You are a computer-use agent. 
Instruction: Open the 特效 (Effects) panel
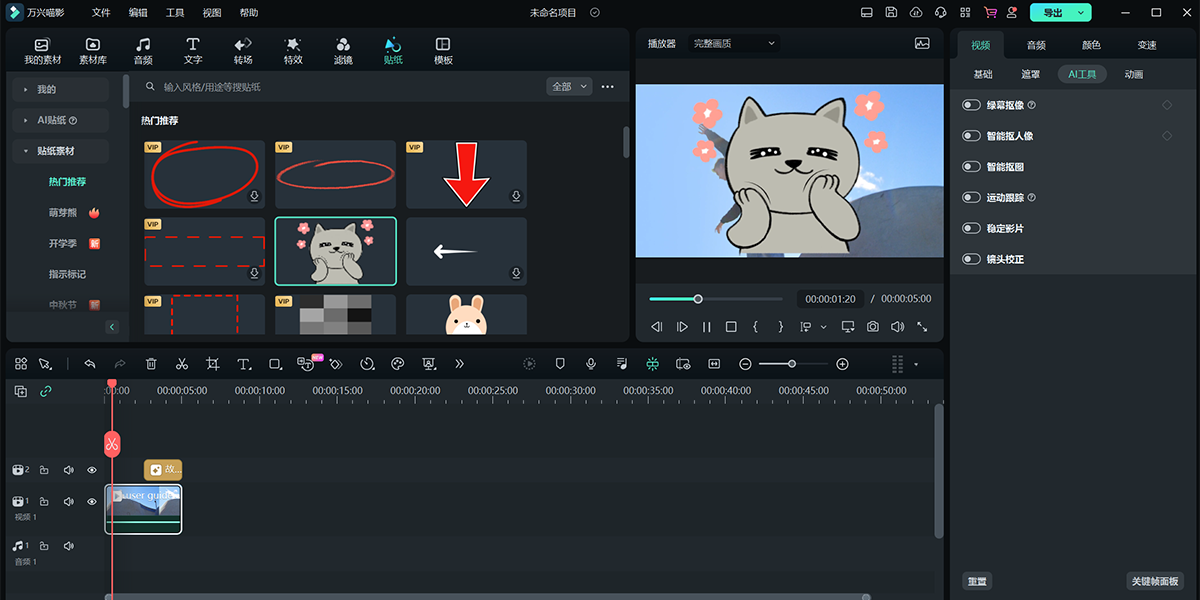click(292, 48)
